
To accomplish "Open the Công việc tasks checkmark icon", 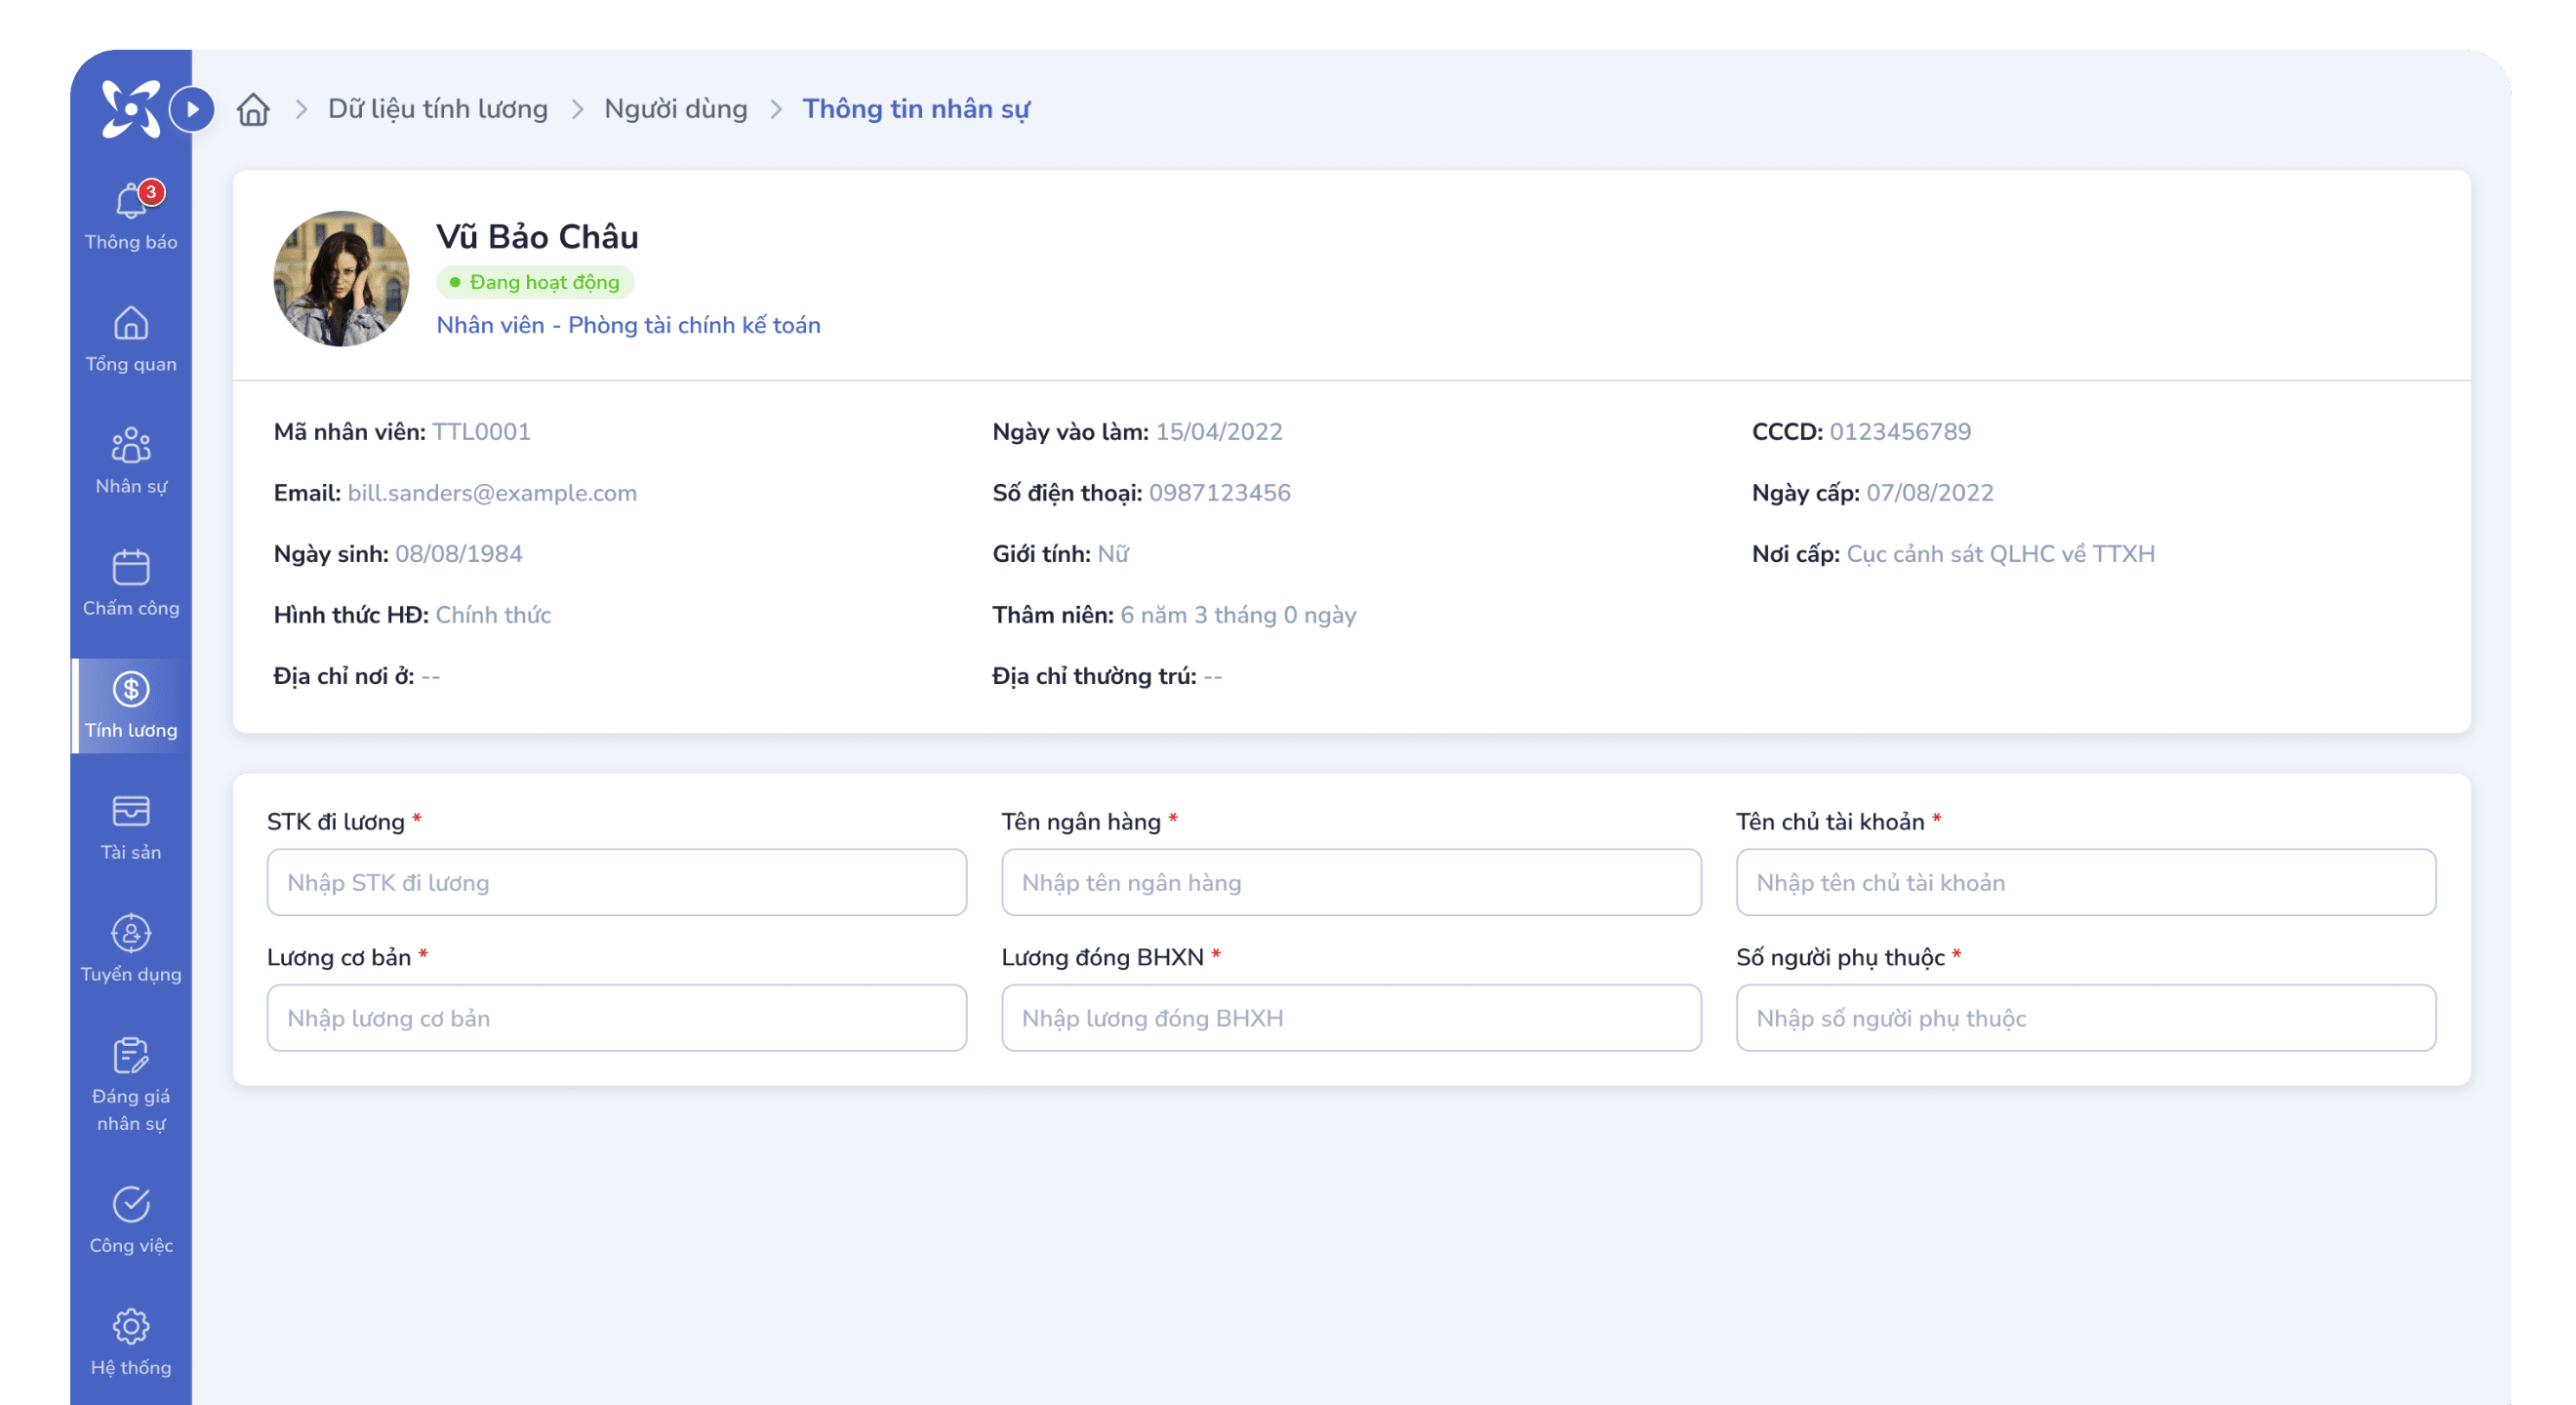I will pyautogui.click(x=131, y=1205).
